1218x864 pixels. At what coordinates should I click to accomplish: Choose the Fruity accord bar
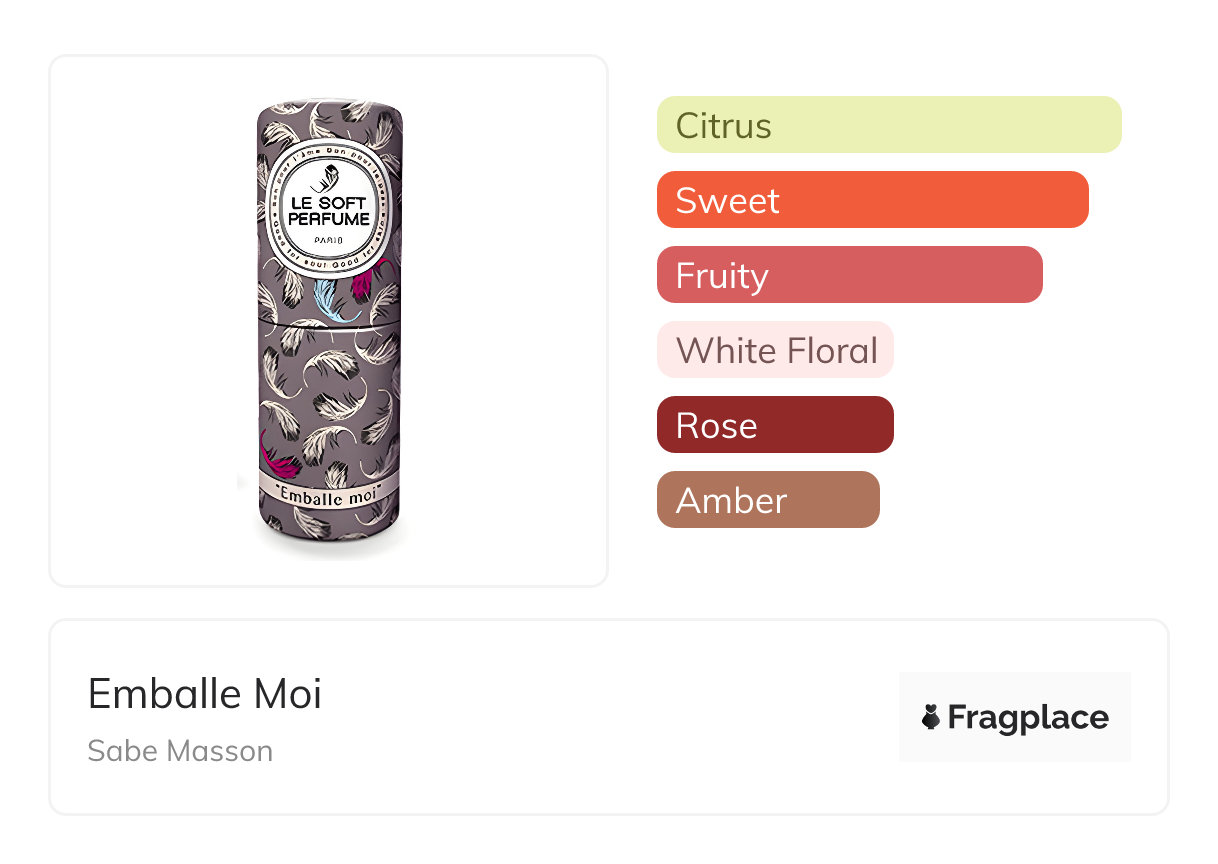point(849,275)
